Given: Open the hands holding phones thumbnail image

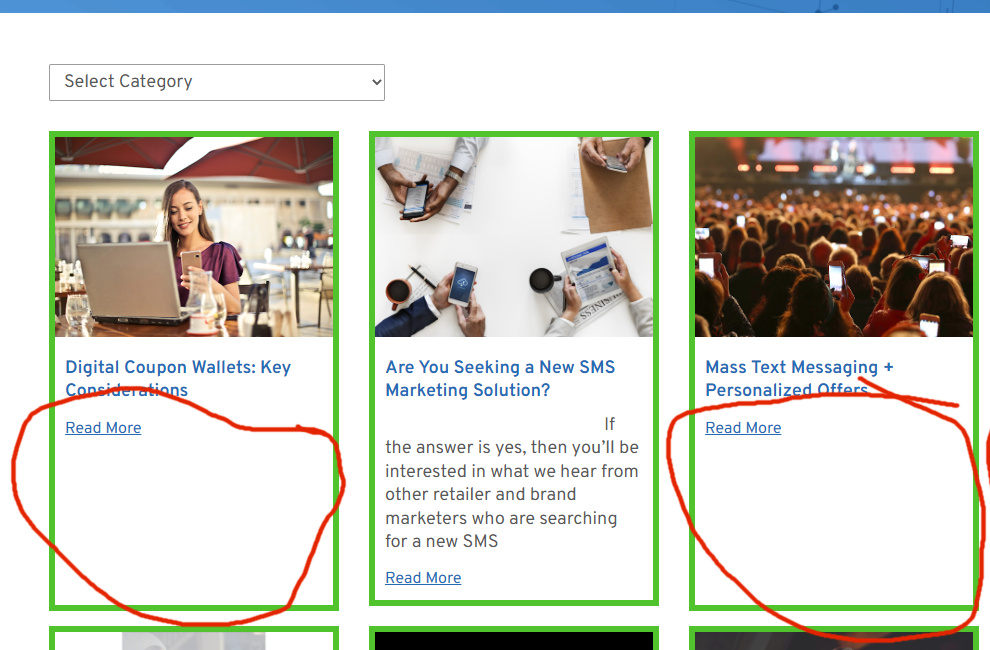Looking at the screenshot, I should click(x=514, y=237).
